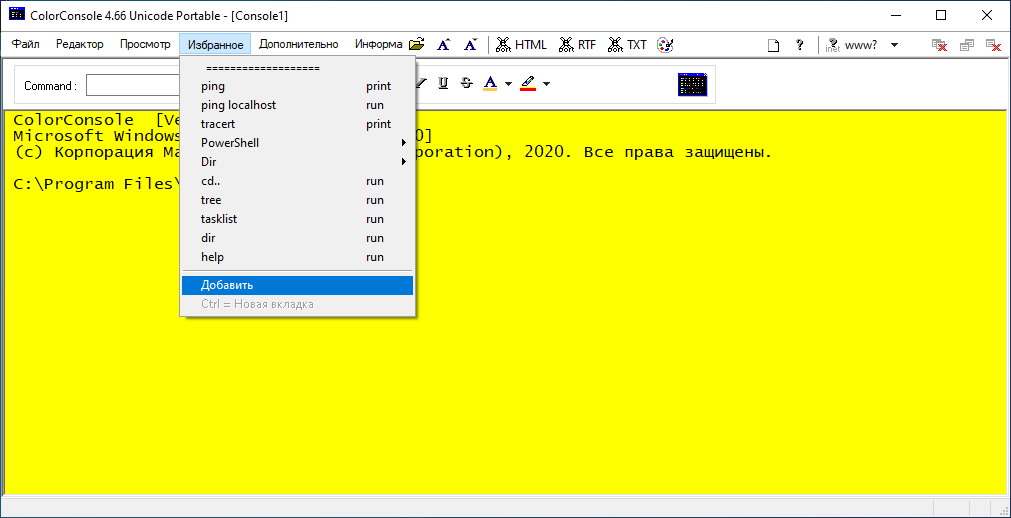Image resolution: width=1011 pixels, height=518 pixels.
Task: Open the font color dropdown arrow
Action: coord(508,84)
